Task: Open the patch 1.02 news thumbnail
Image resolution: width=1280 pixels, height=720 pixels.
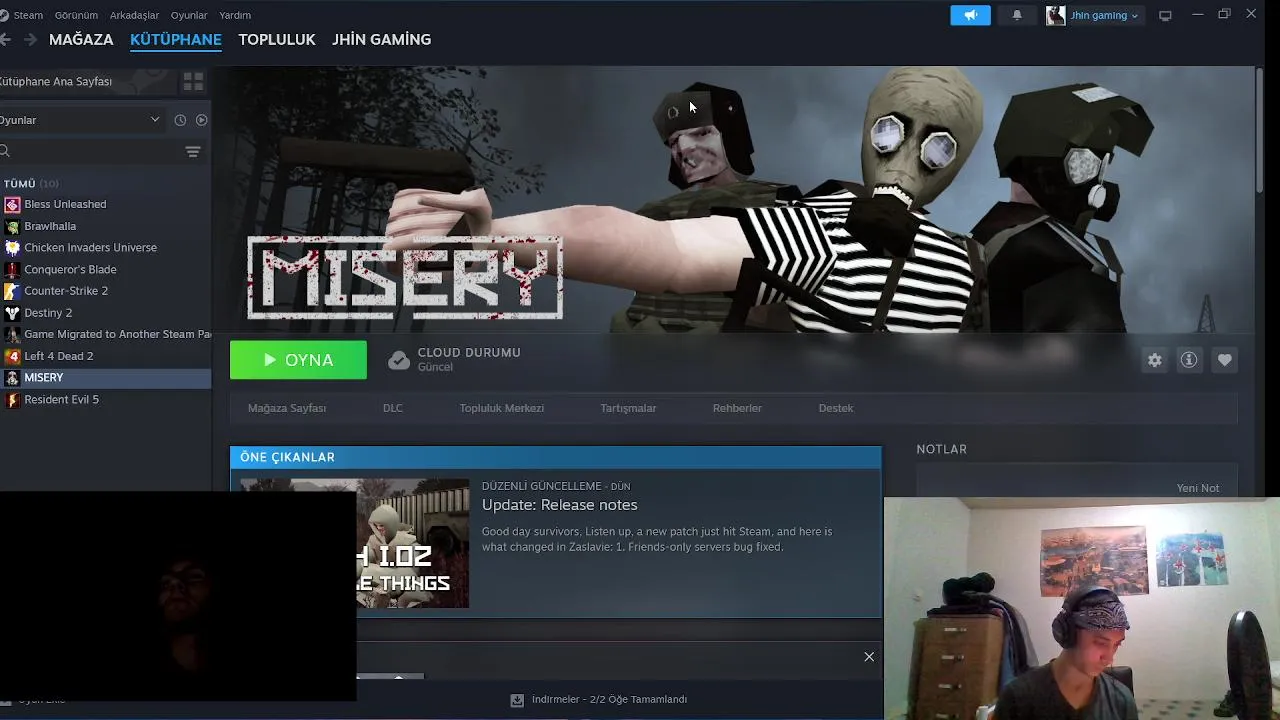Action: 412,544
